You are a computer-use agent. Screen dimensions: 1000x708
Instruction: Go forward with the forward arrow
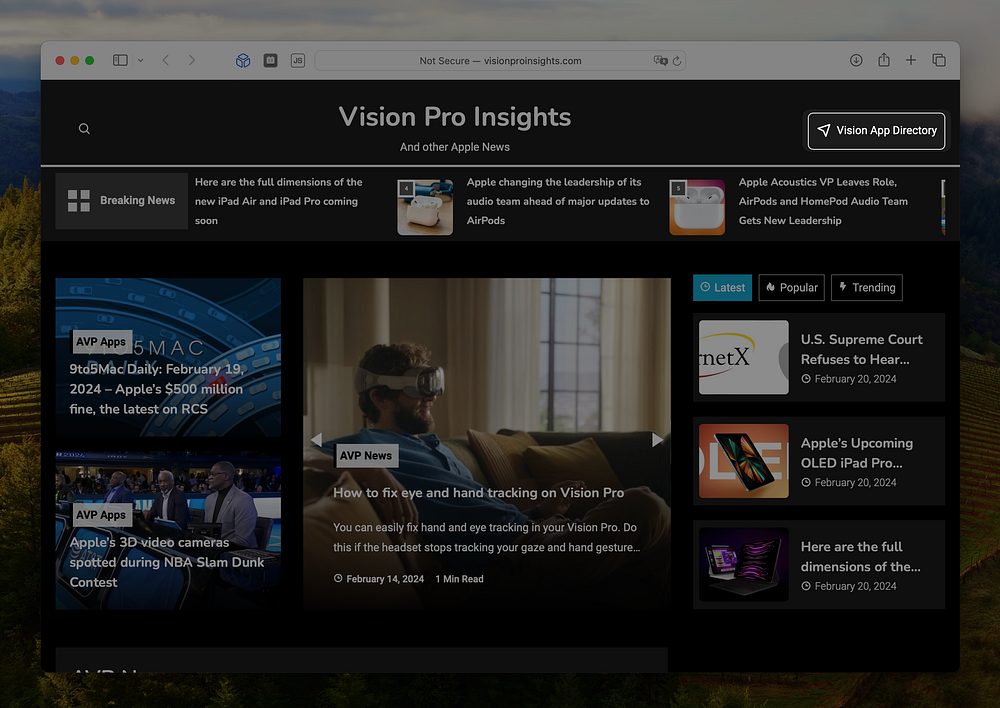point(192,61)
